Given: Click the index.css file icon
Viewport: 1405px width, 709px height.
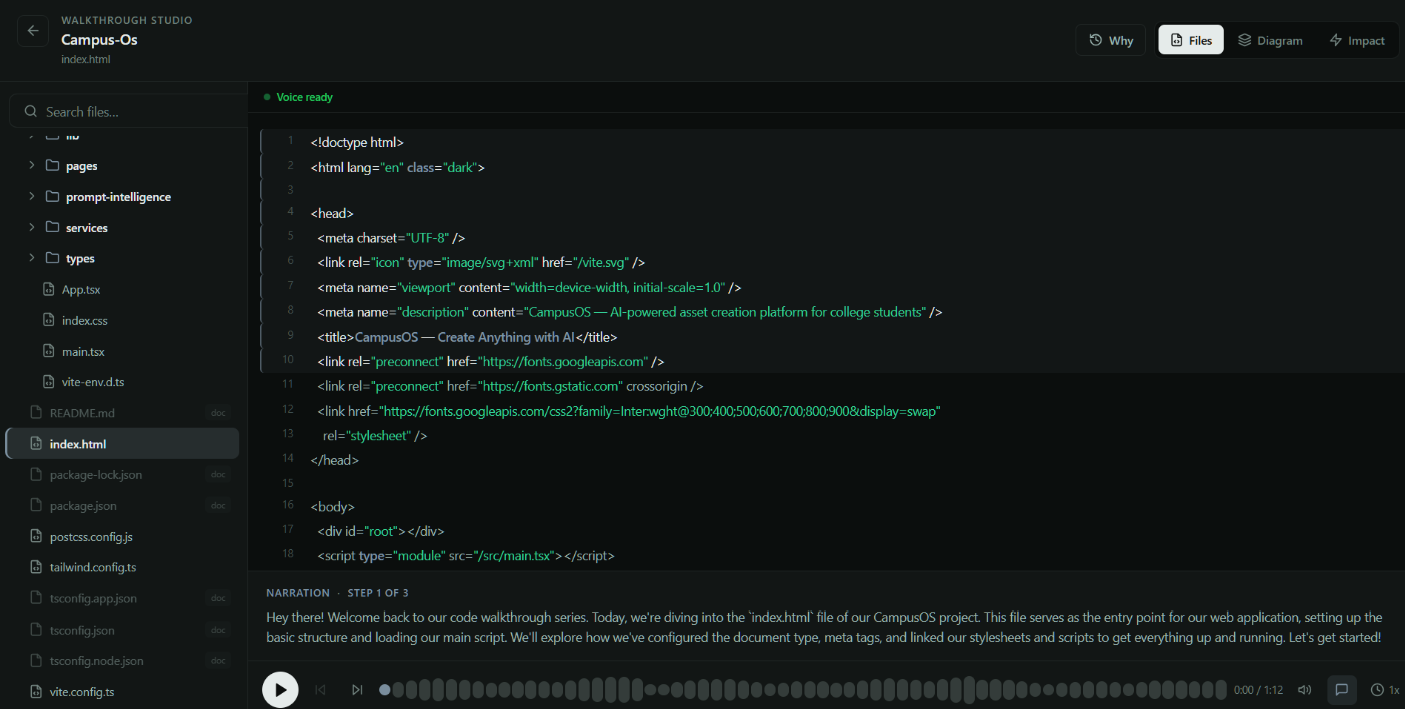Looking at the screenshot, I should tap(48, 321).
